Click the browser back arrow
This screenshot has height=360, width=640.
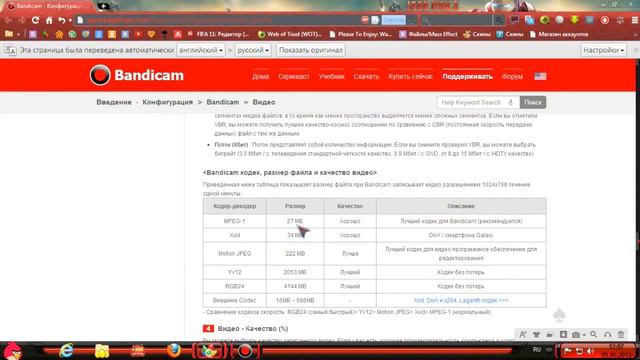click(x=8, y=20)
